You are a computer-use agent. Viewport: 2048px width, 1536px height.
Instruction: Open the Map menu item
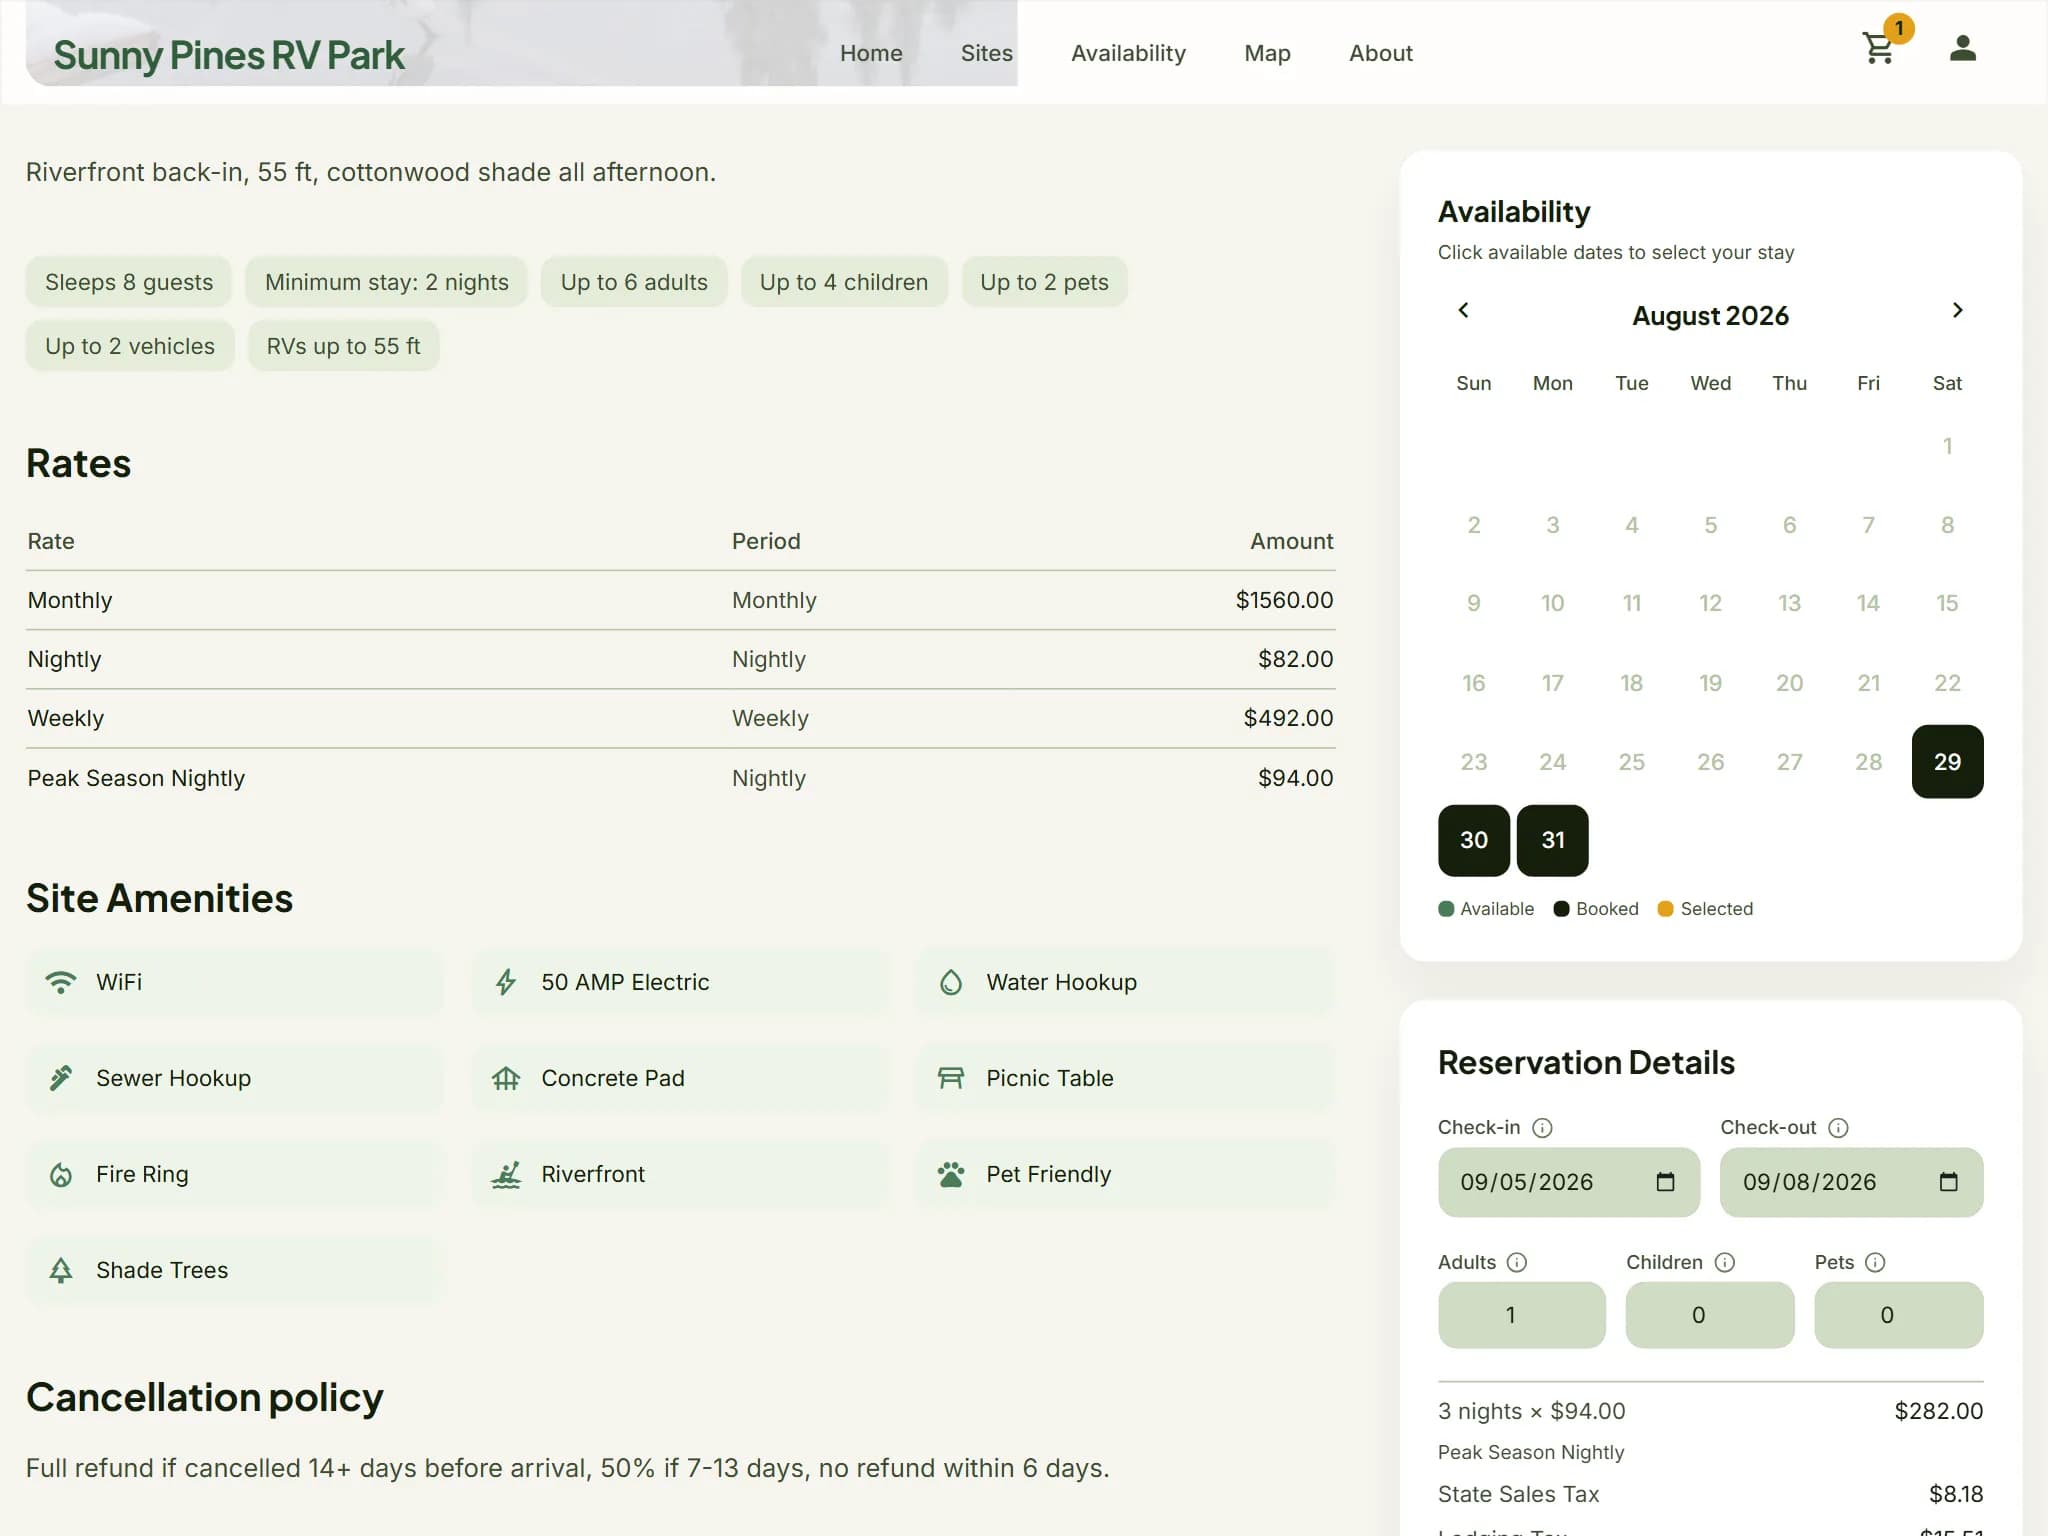(x=1267, y=53)
